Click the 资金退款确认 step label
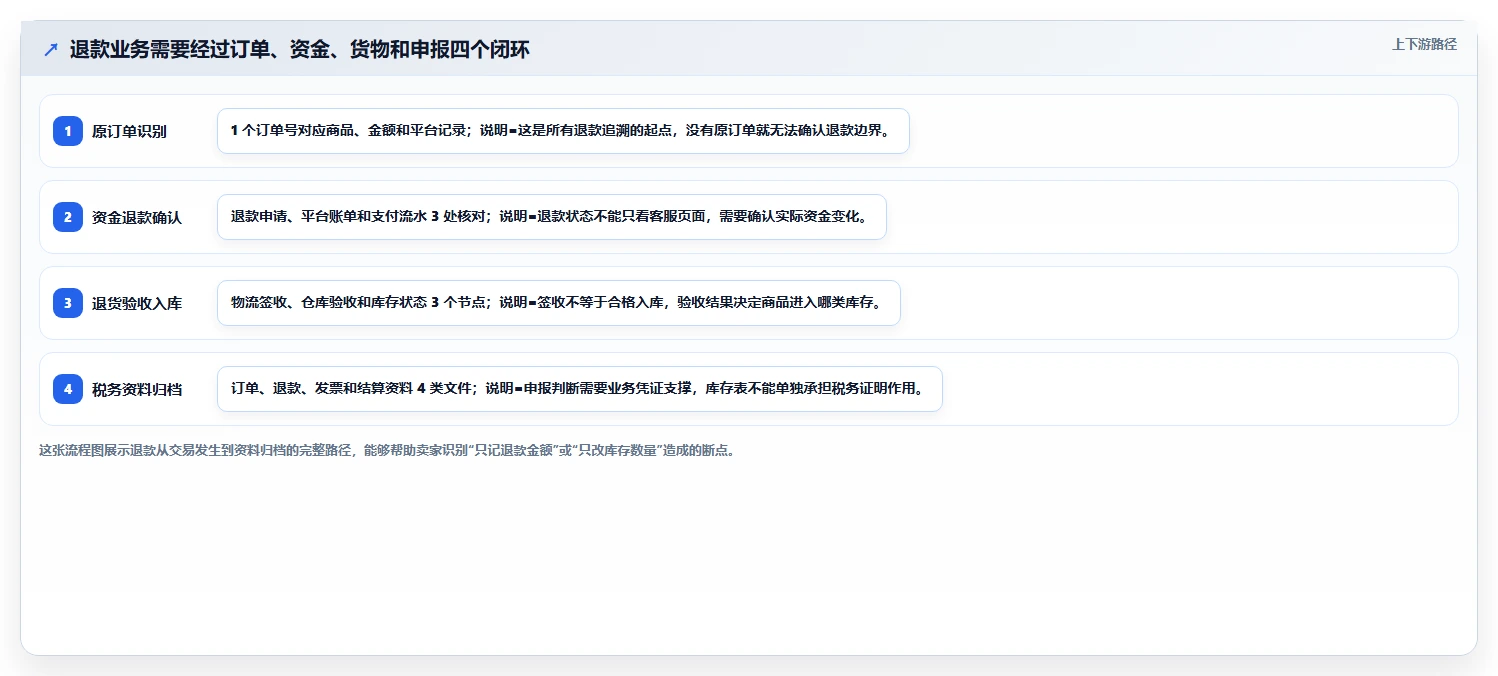 [x=137, y=217]
